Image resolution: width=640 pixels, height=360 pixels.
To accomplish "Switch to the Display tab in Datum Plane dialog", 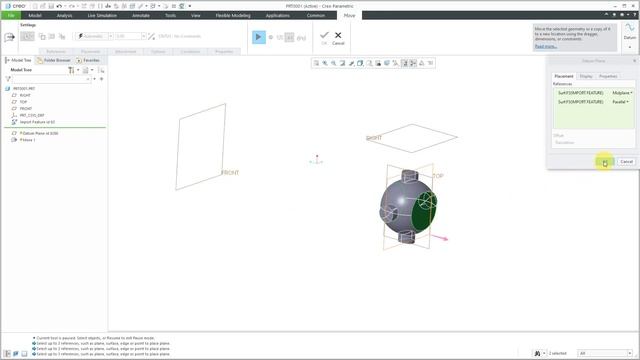I will 586,76.
